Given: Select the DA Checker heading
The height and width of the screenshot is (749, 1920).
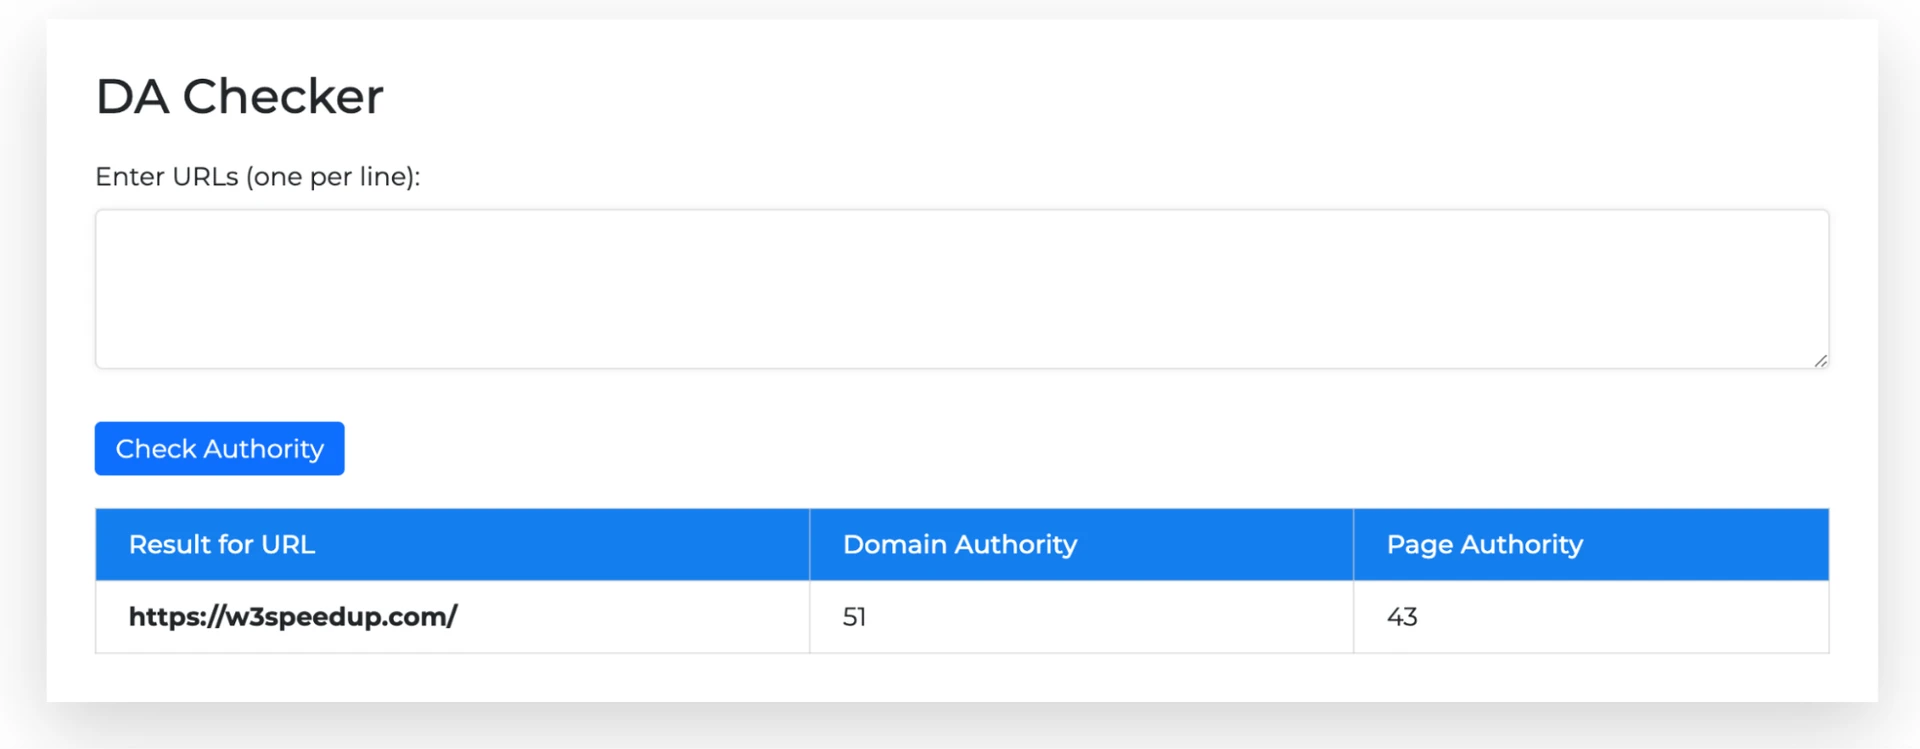Looking at the screenshot, I should 240,95.
